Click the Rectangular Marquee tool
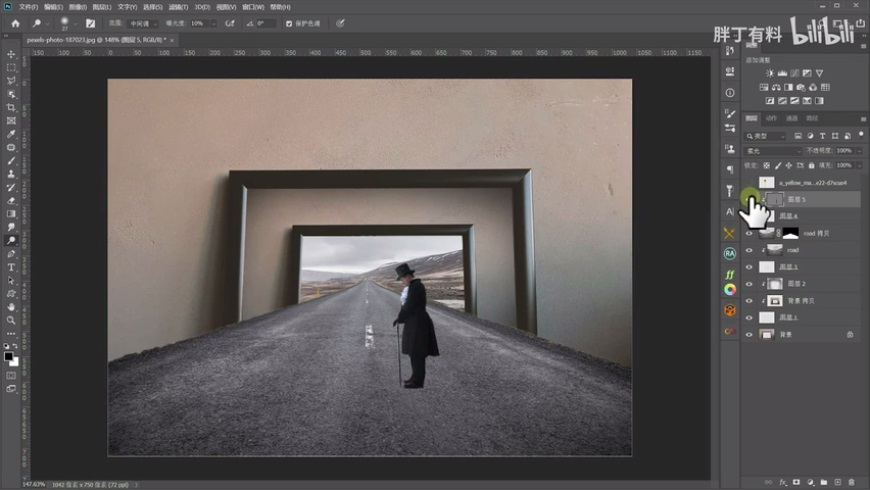This screenshot has height=490, width=870. pyautogui.click(x=12, y=67)
